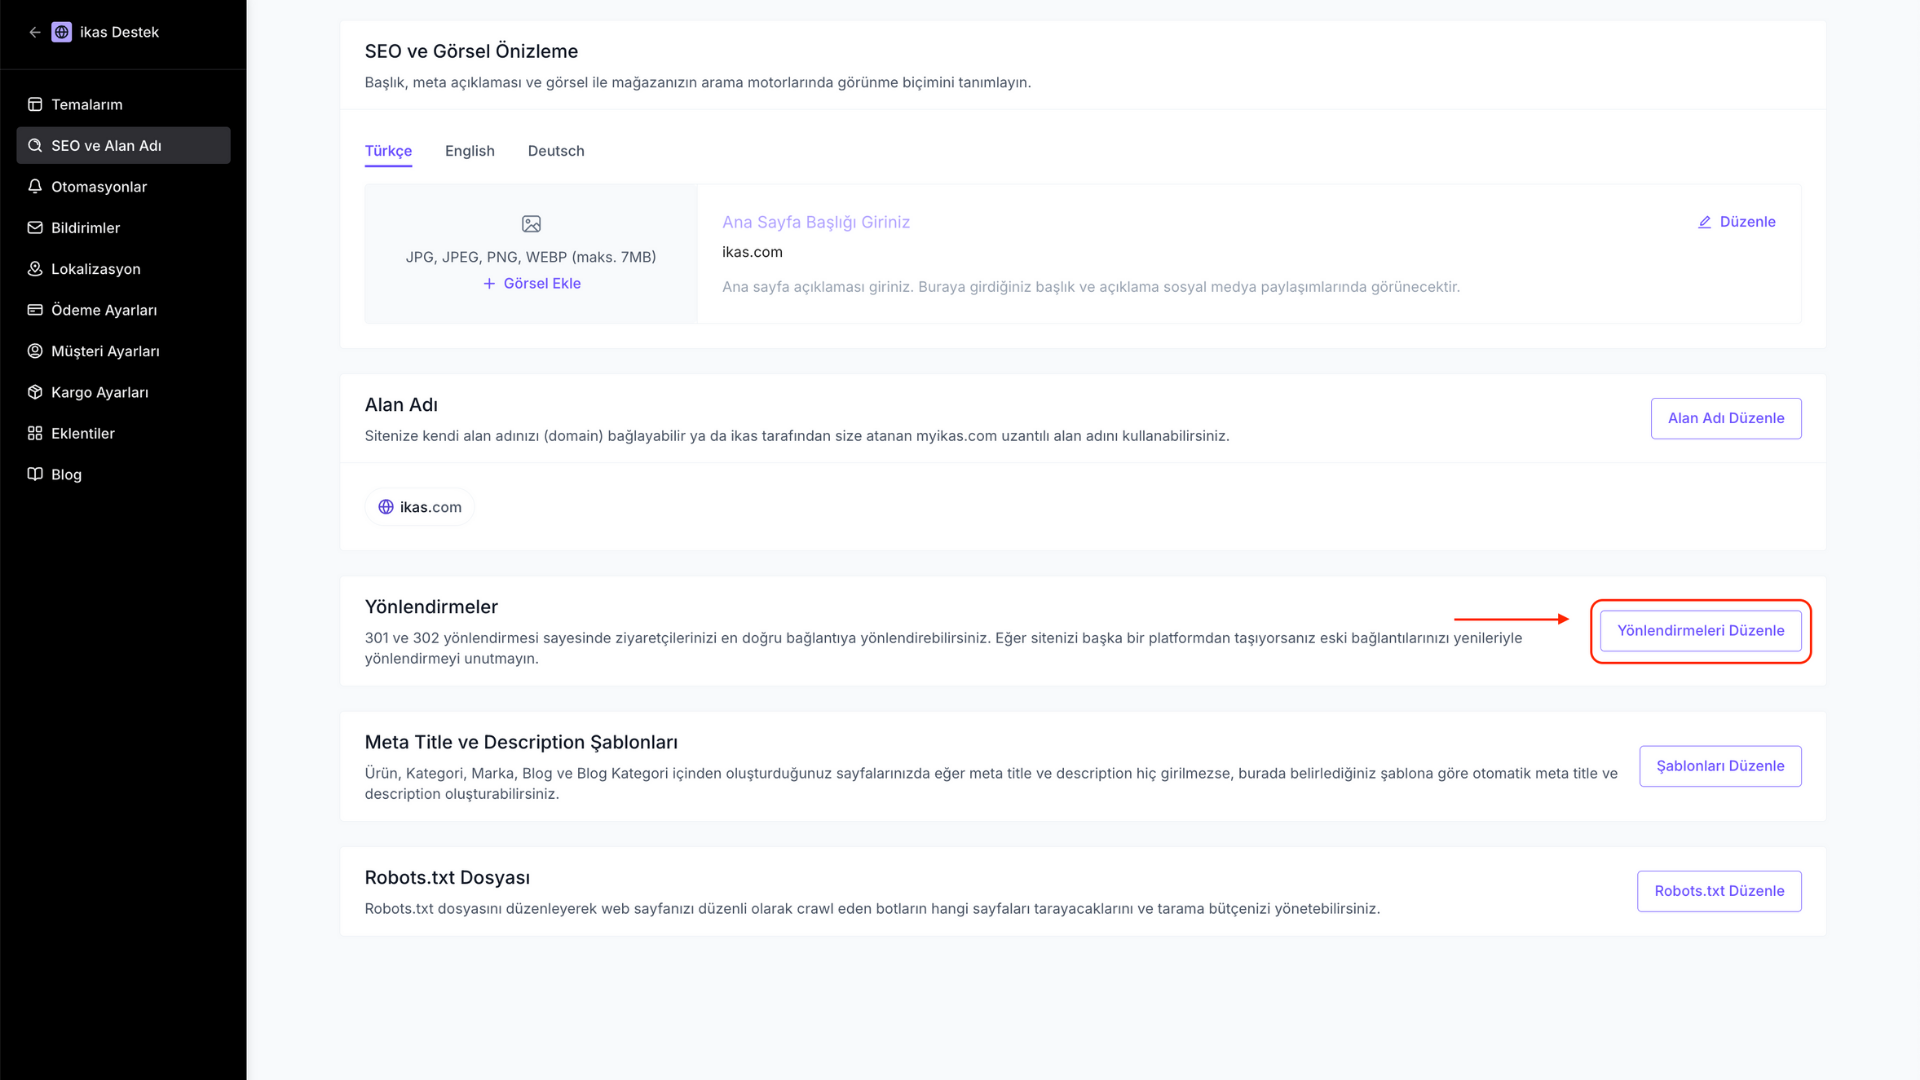Click the Görsel Ekle link
1920x1080 pixels.
point(532,283)
